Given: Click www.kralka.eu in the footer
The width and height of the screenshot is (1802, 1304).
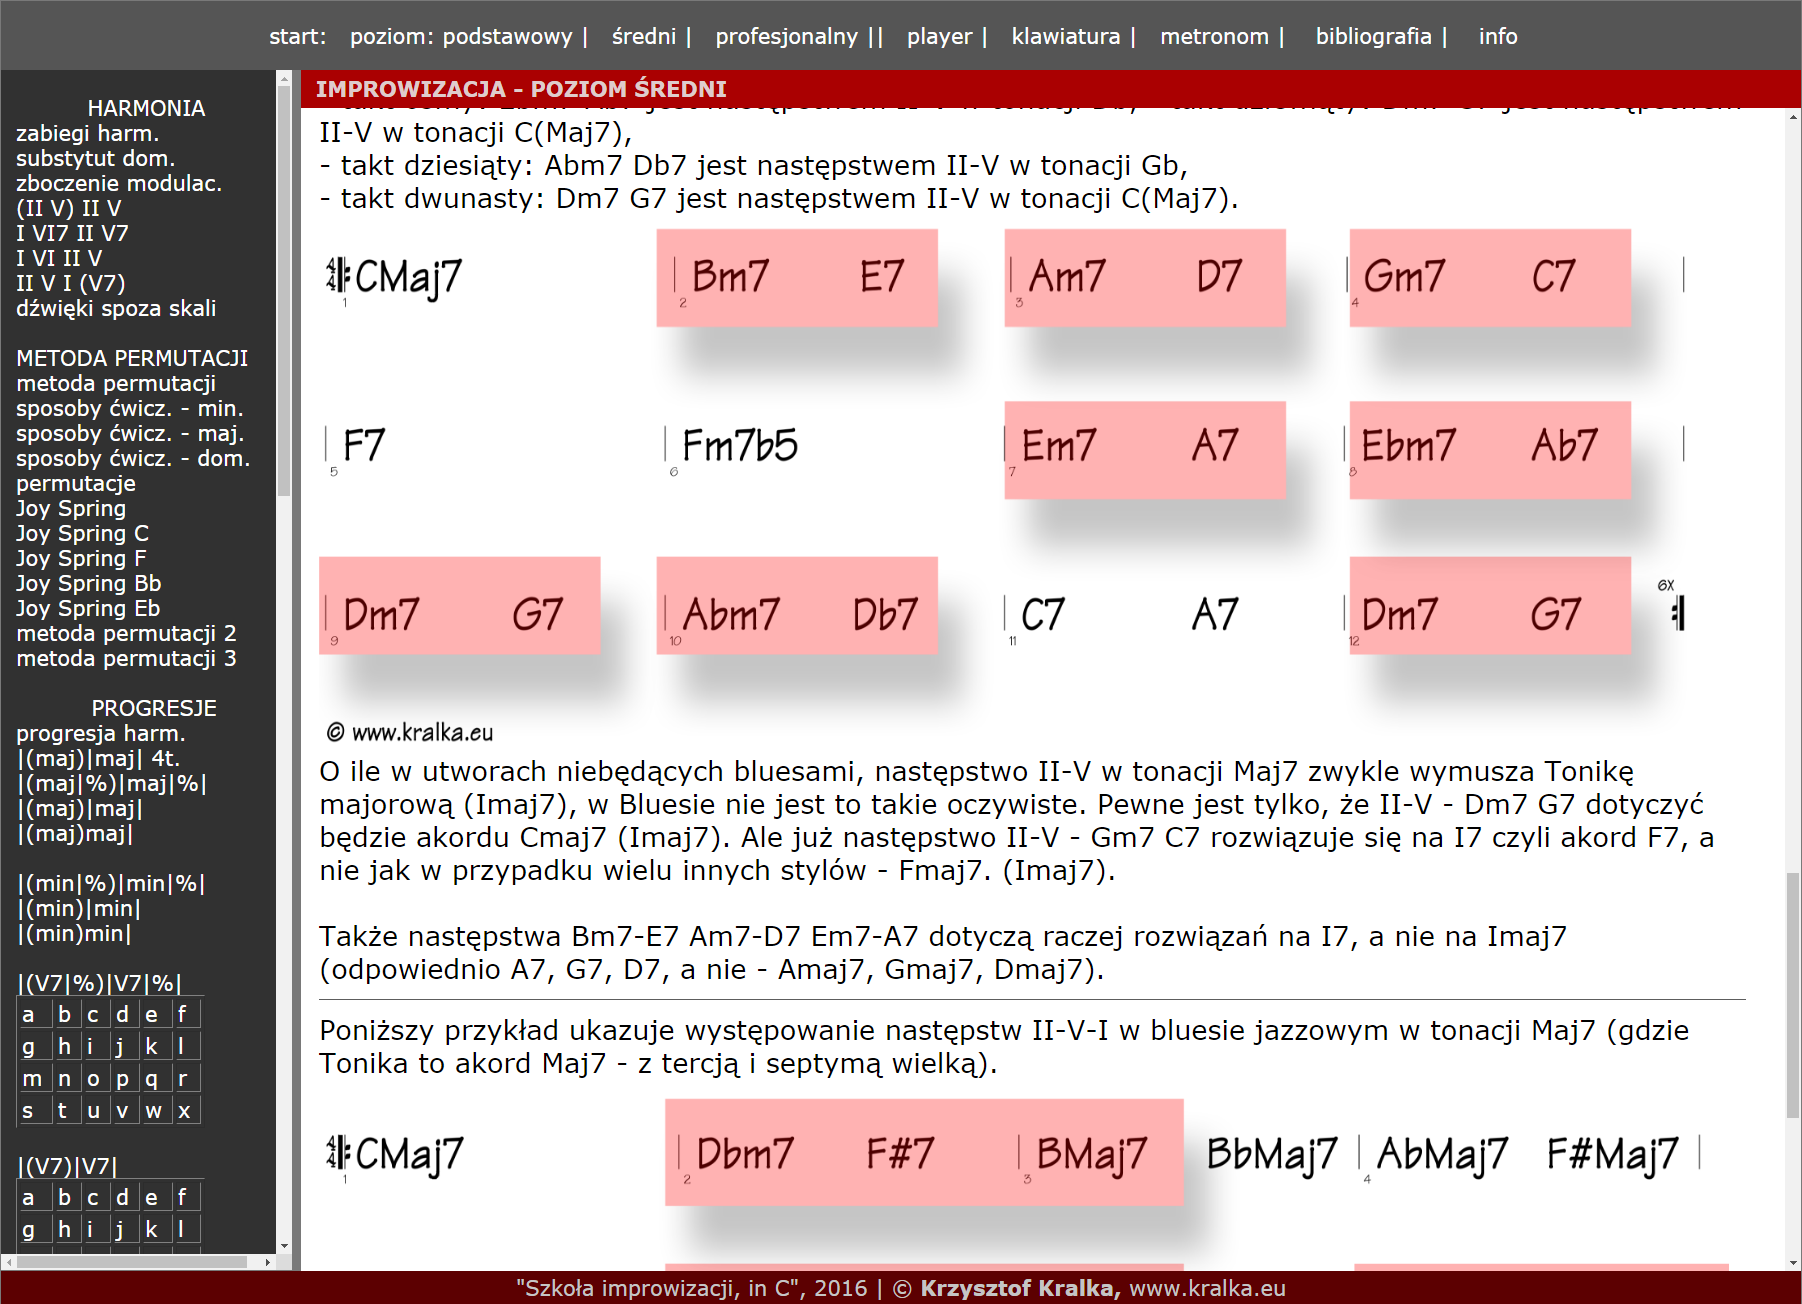Looking at the screenshot, I should [x=1207, y=1288].
